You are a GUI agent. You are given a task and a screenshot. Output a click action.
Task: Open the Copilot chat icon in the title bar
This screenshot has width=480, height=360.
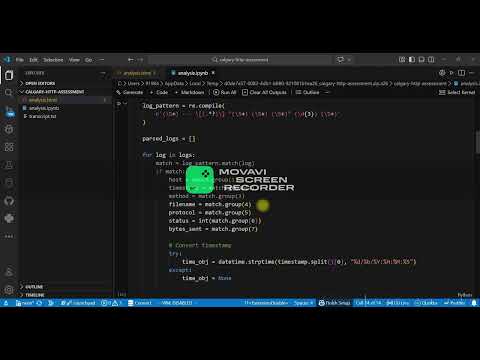coord(340,60)
